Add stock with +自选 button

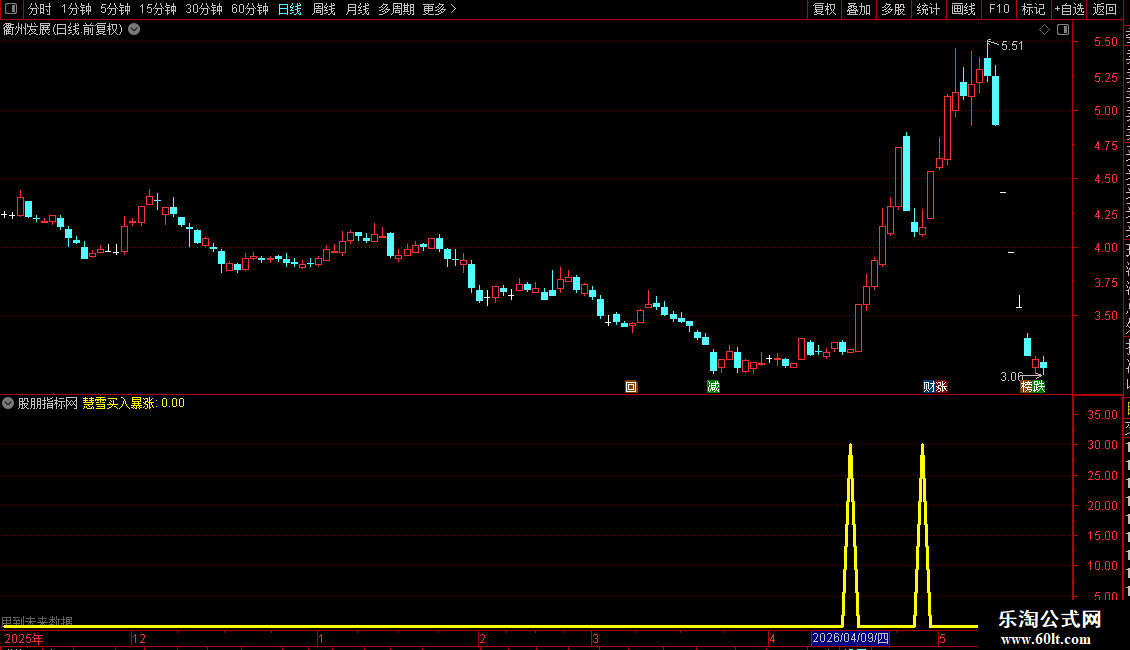[x=1069, y=9]
